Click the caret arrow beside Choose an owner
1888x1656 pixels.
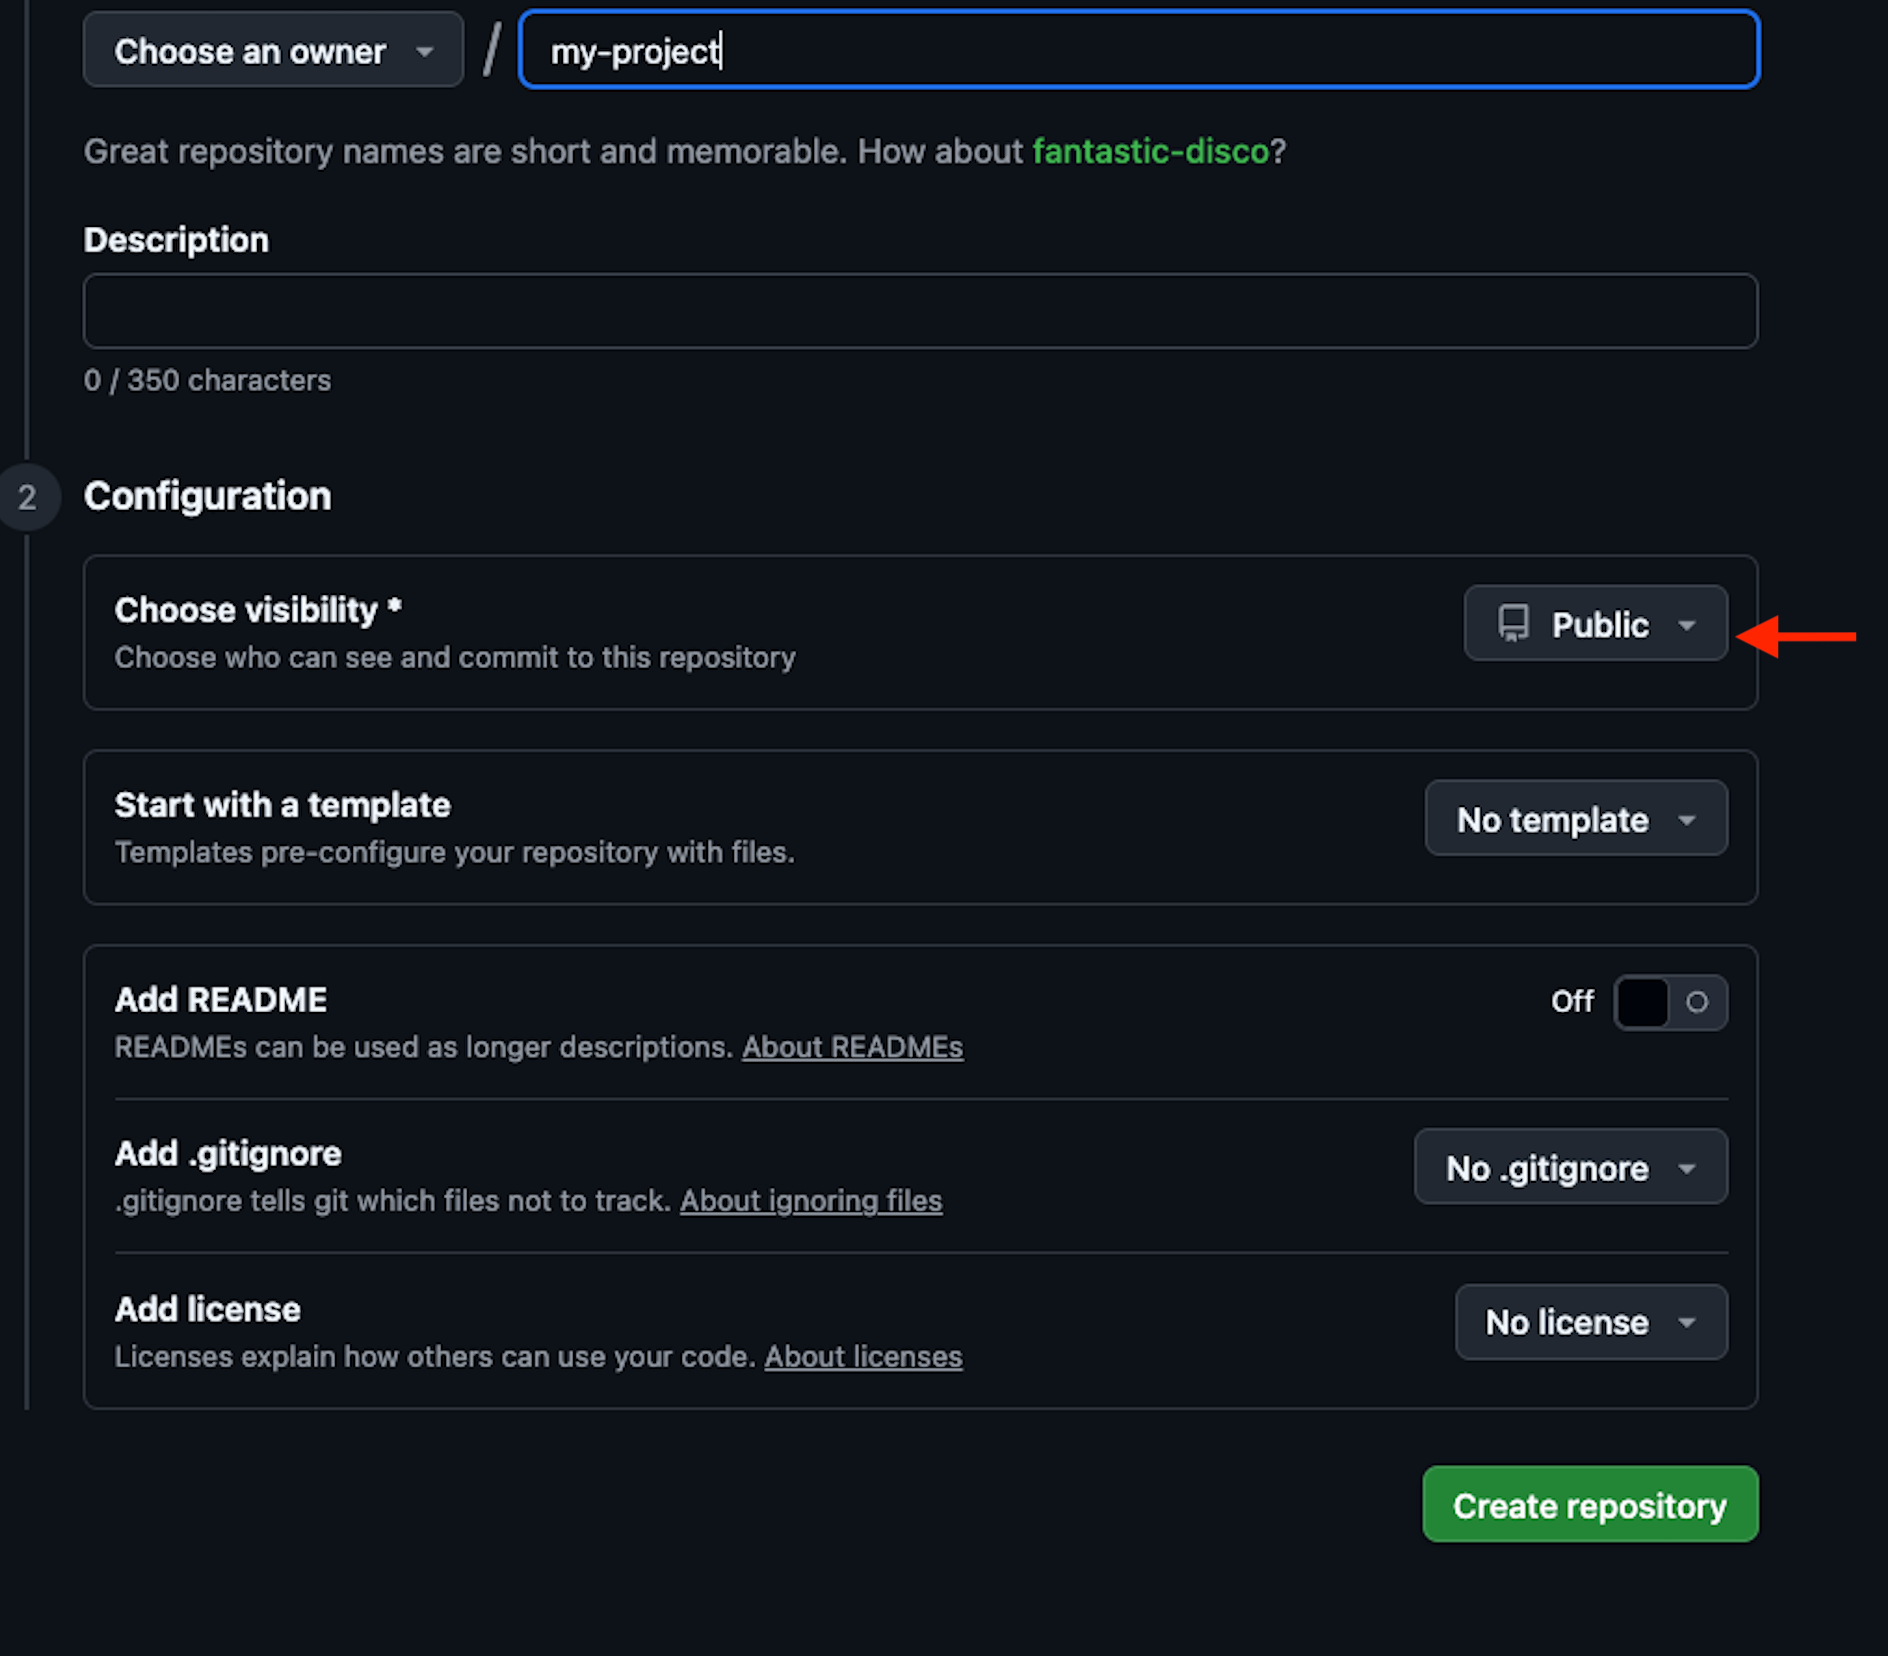coord(425,52)
